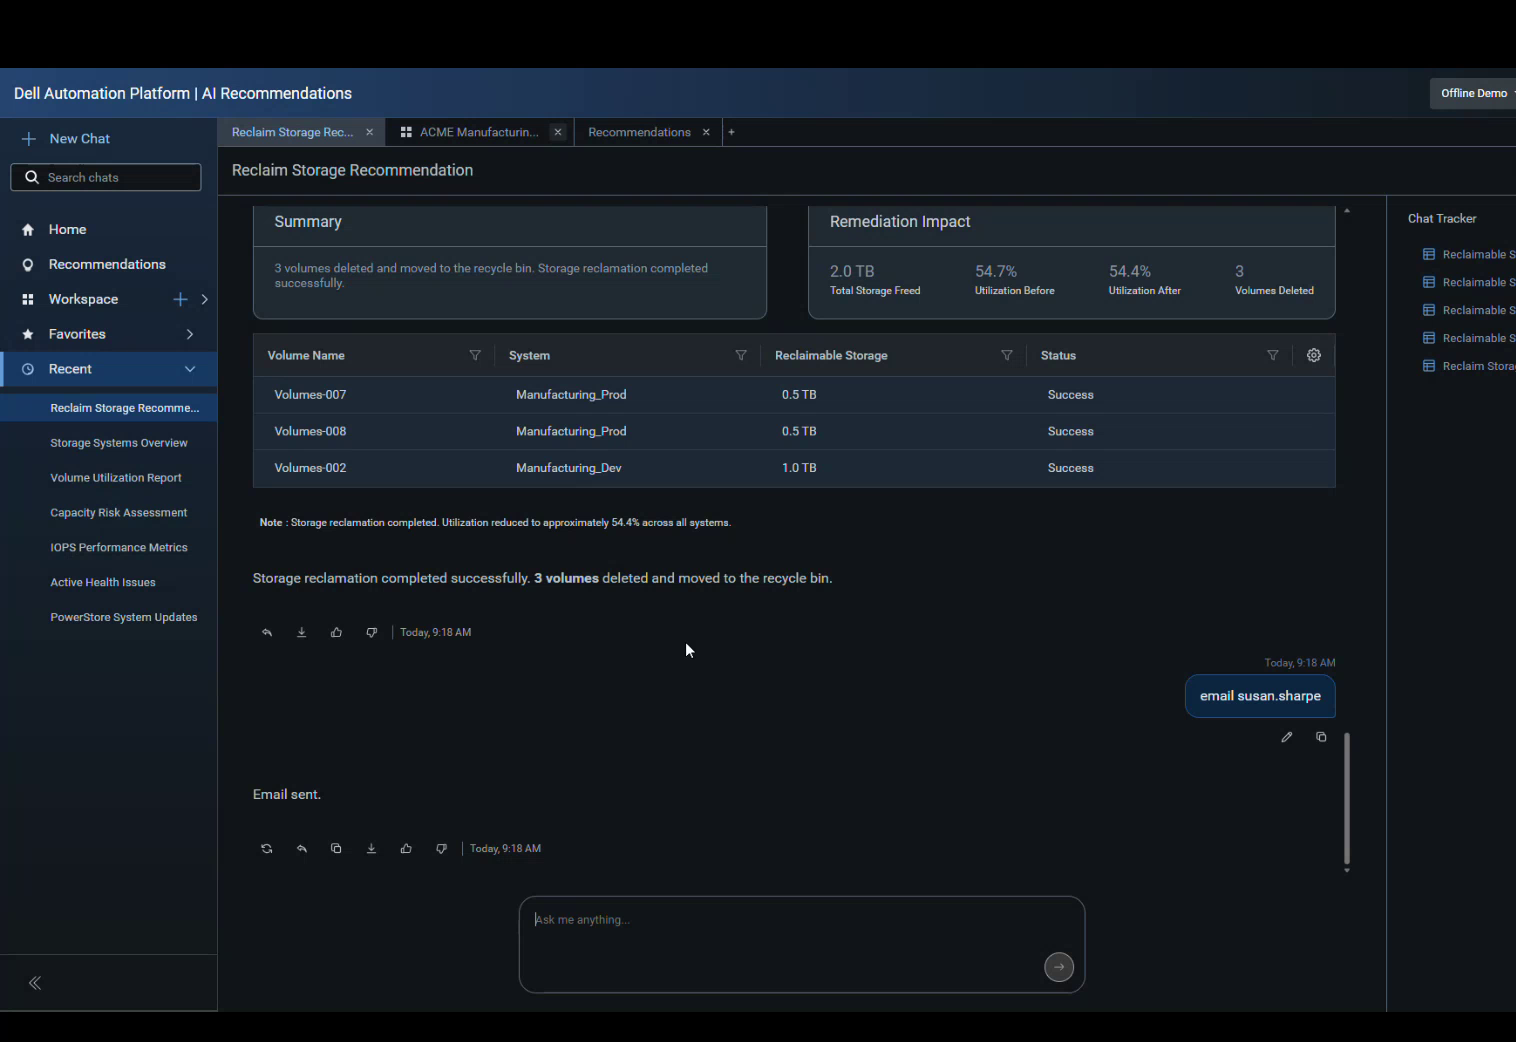The image size is (1516, 1042).
Task: Add a new tab with plus
Action: tap(731, 132)
